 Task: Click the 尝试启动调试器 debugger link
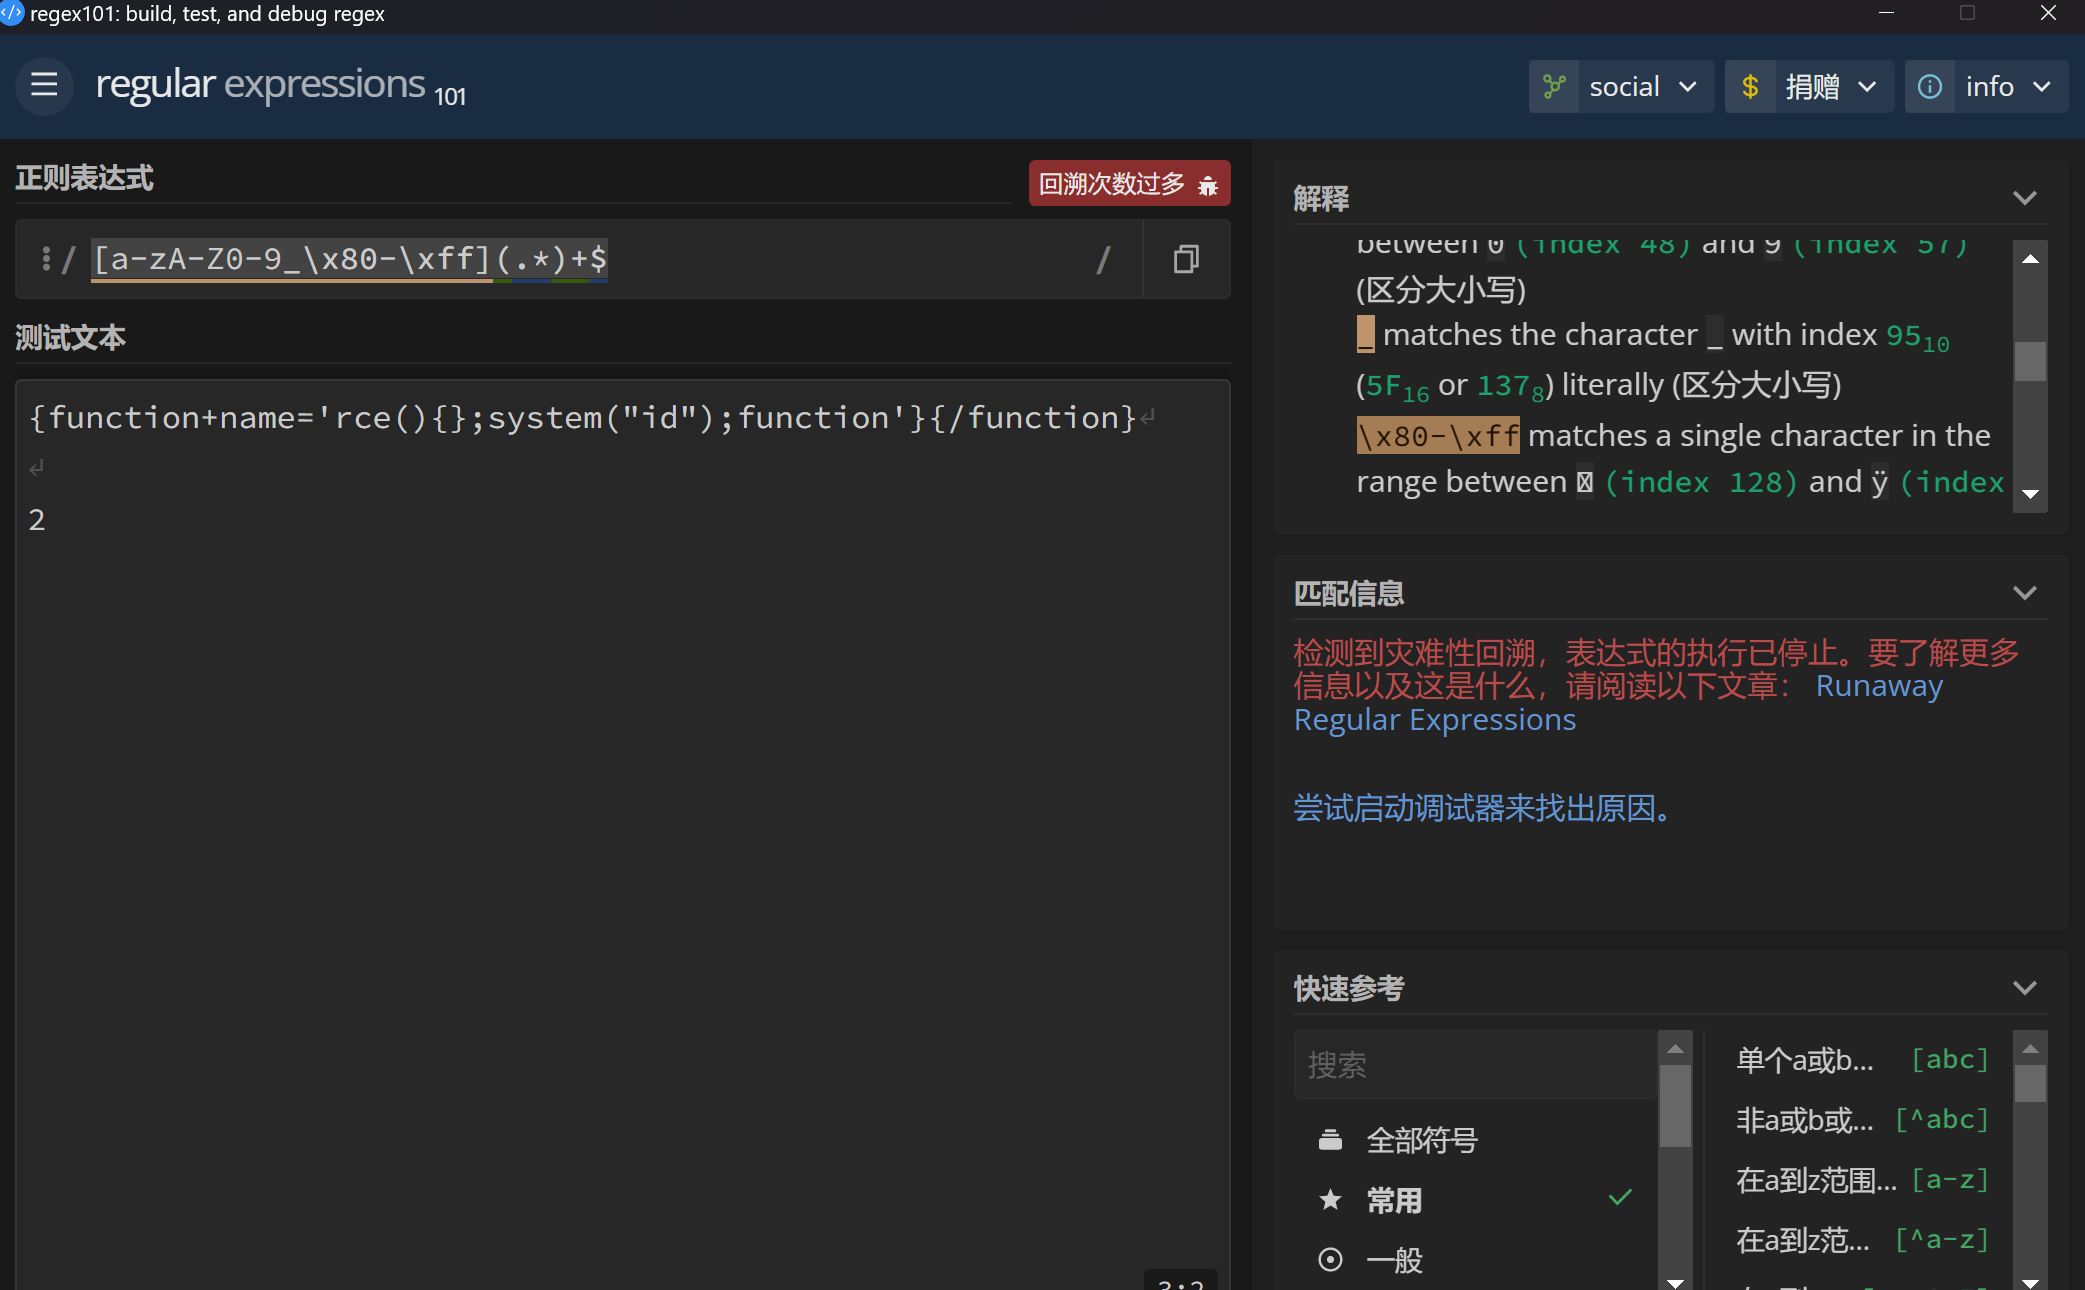tap(1482, 808)
